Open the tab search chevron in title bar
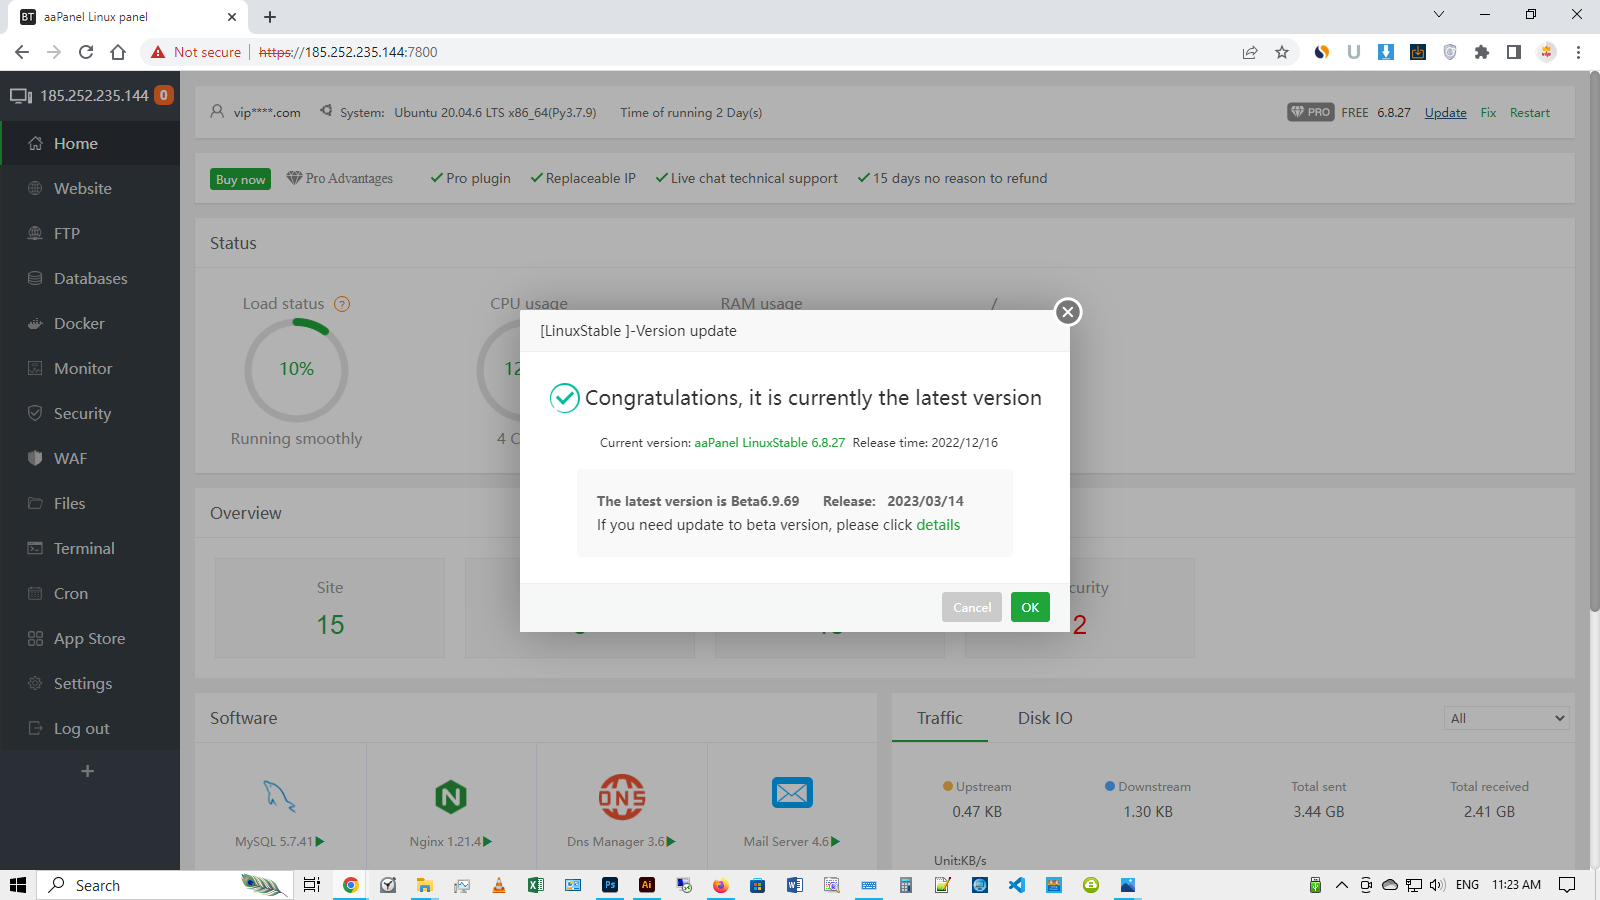 tap(1439, 14)
